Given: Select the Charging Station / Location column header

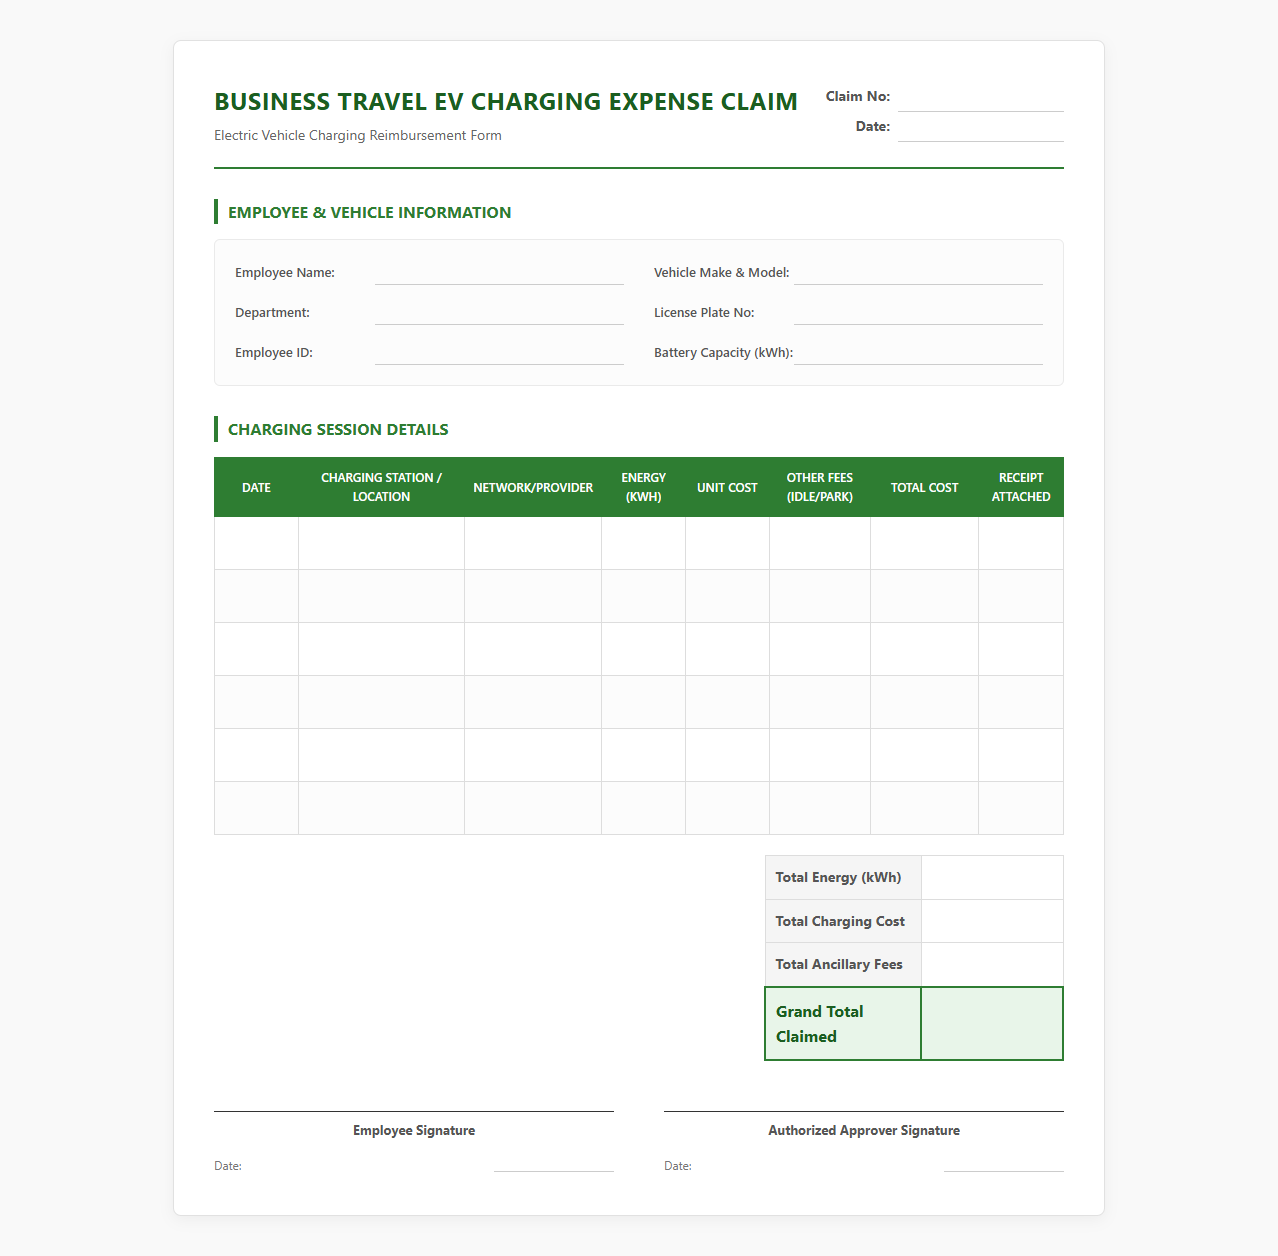Looking at the screenshot, I should pyautogui.click(x=381, y=487).
